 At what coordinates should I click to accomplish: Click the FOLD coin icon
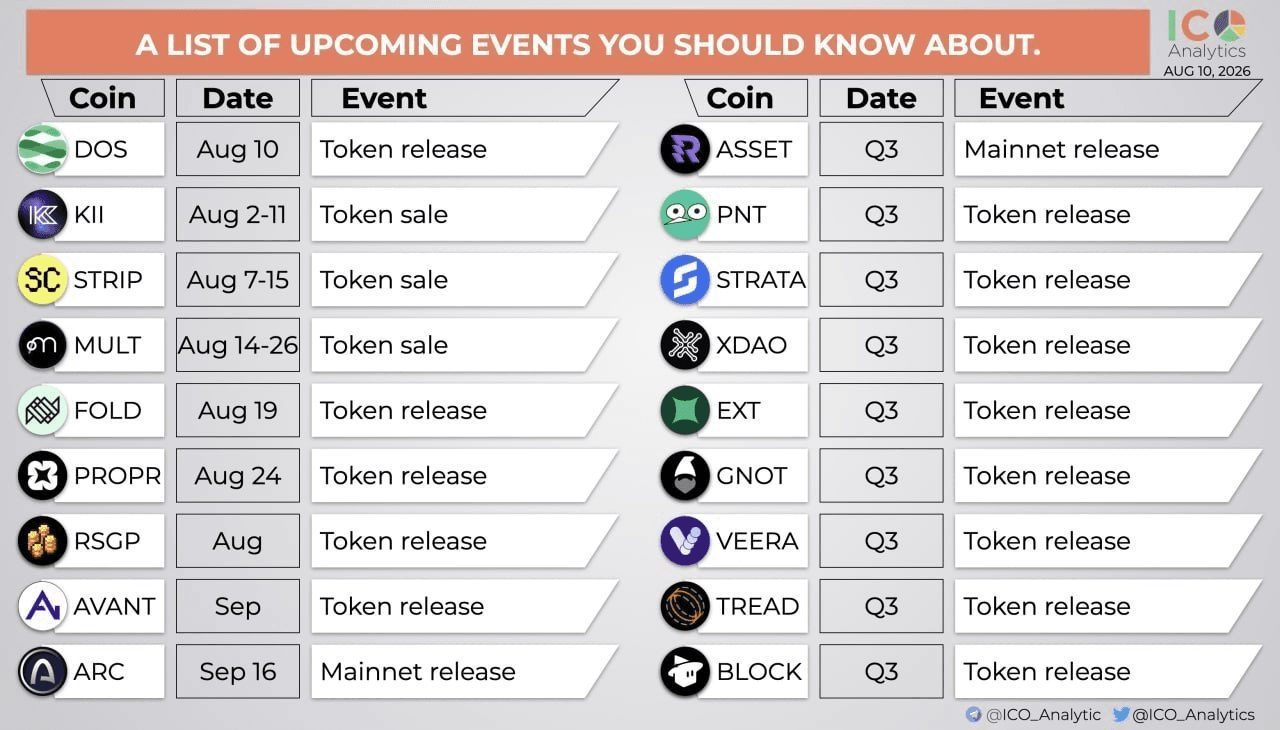[43, 411]
